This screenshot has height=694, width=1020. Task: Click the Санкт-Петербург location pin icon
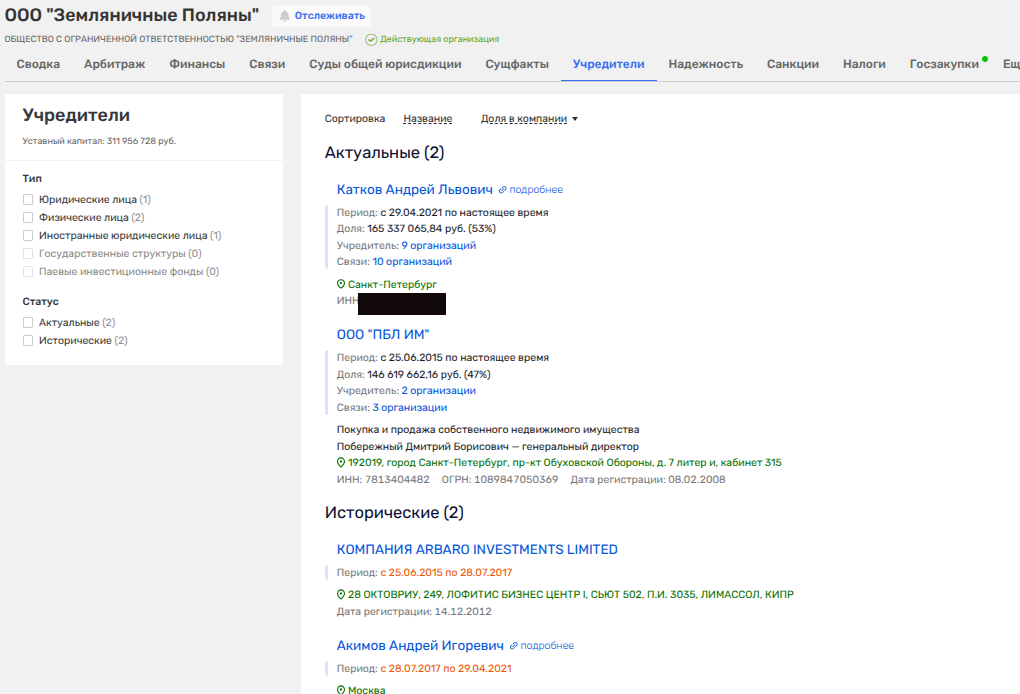(341, 285)
